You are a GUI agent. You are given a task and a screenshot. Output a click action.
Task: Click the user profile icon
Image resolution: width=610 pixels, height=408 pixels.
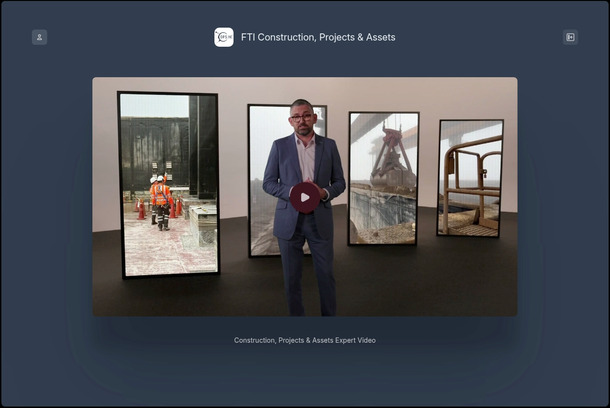coord(39,37)
